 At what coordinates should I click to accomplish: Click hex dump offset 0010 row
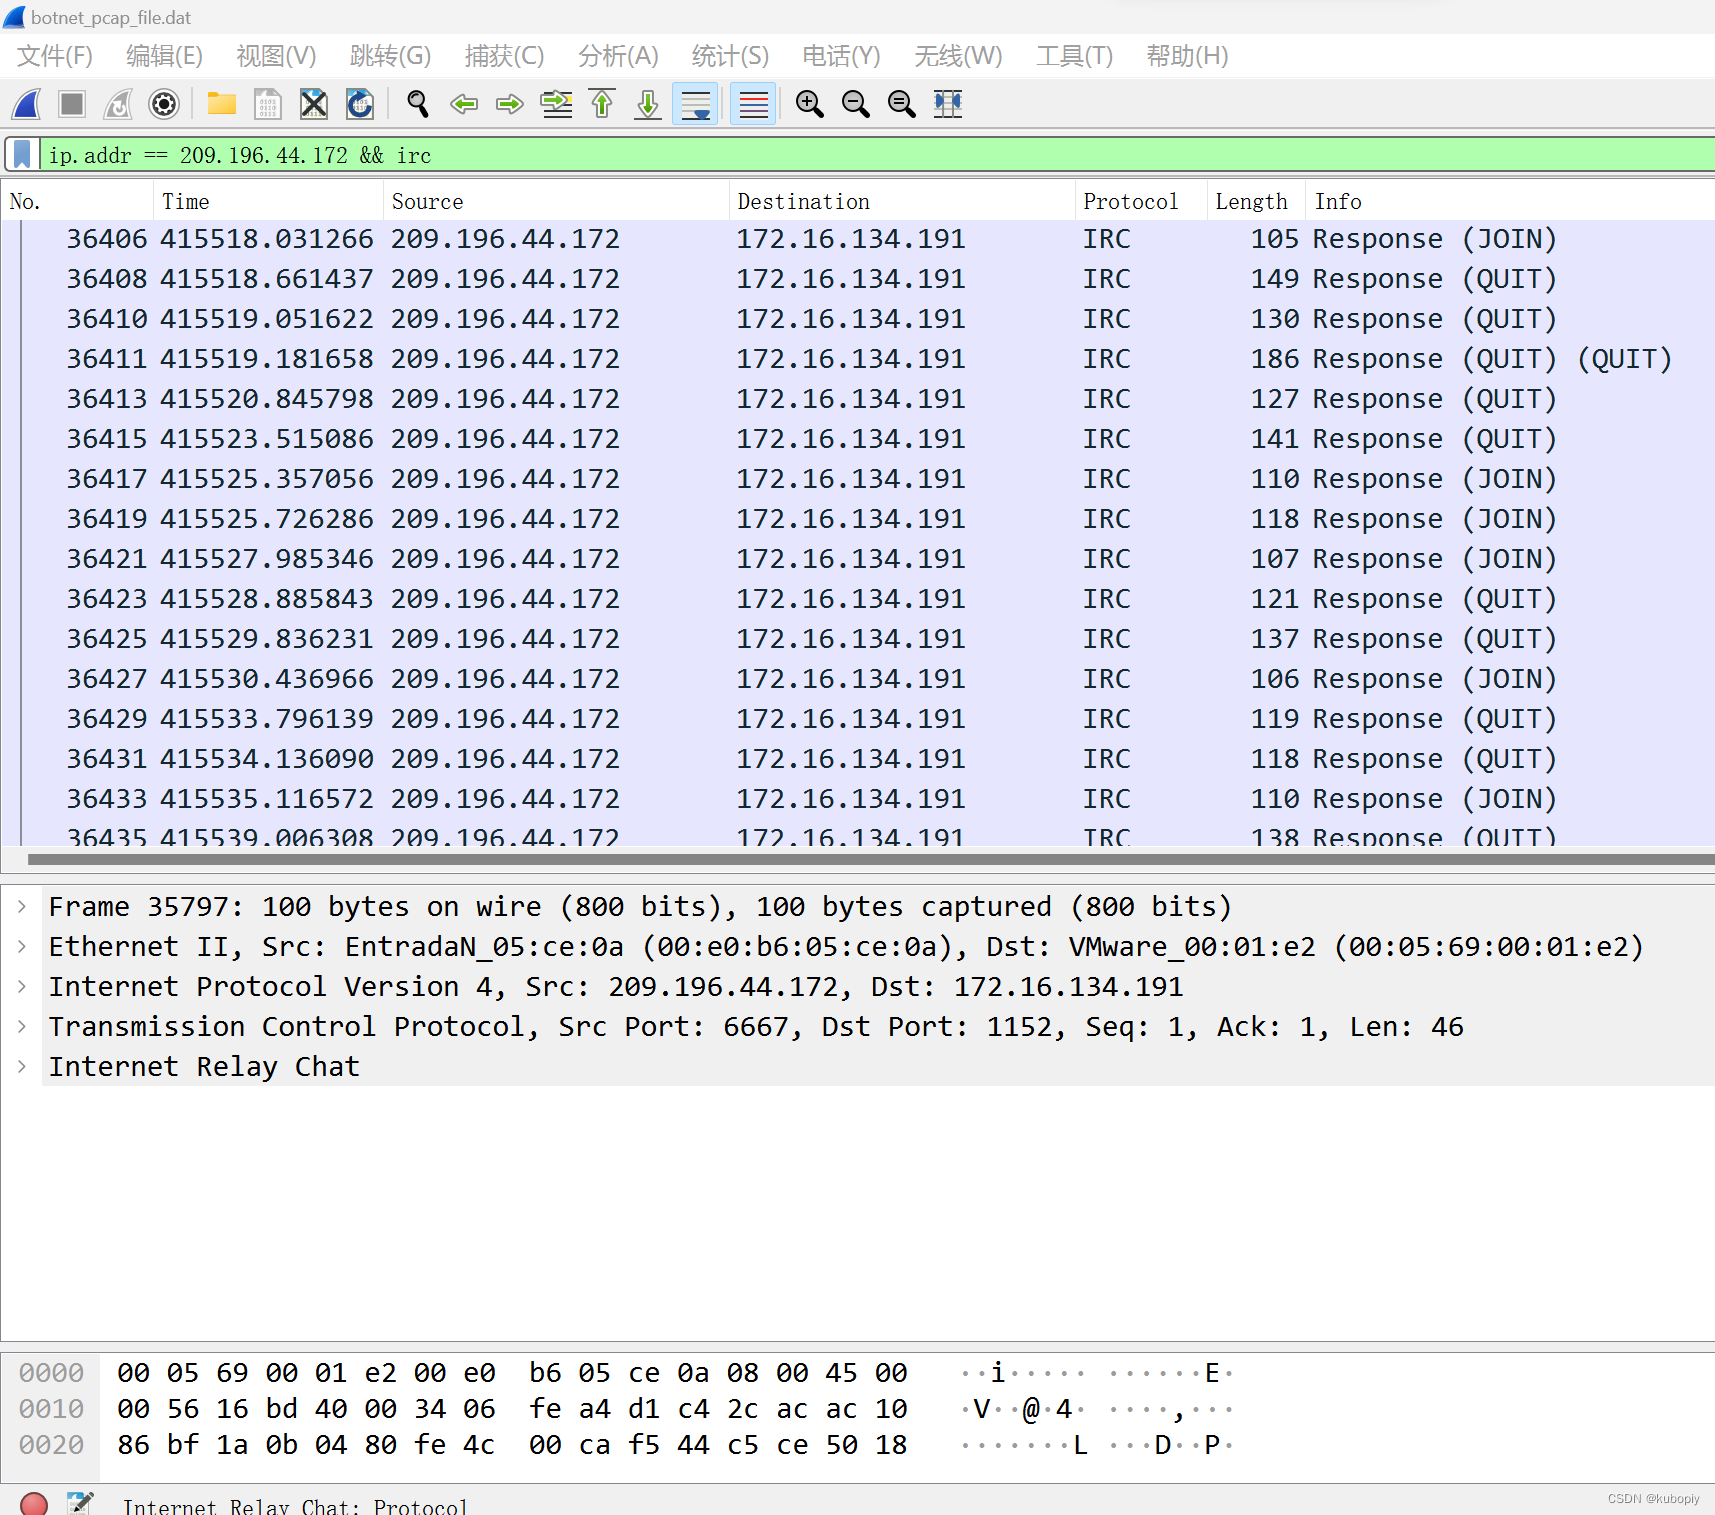click(625, 1409)
